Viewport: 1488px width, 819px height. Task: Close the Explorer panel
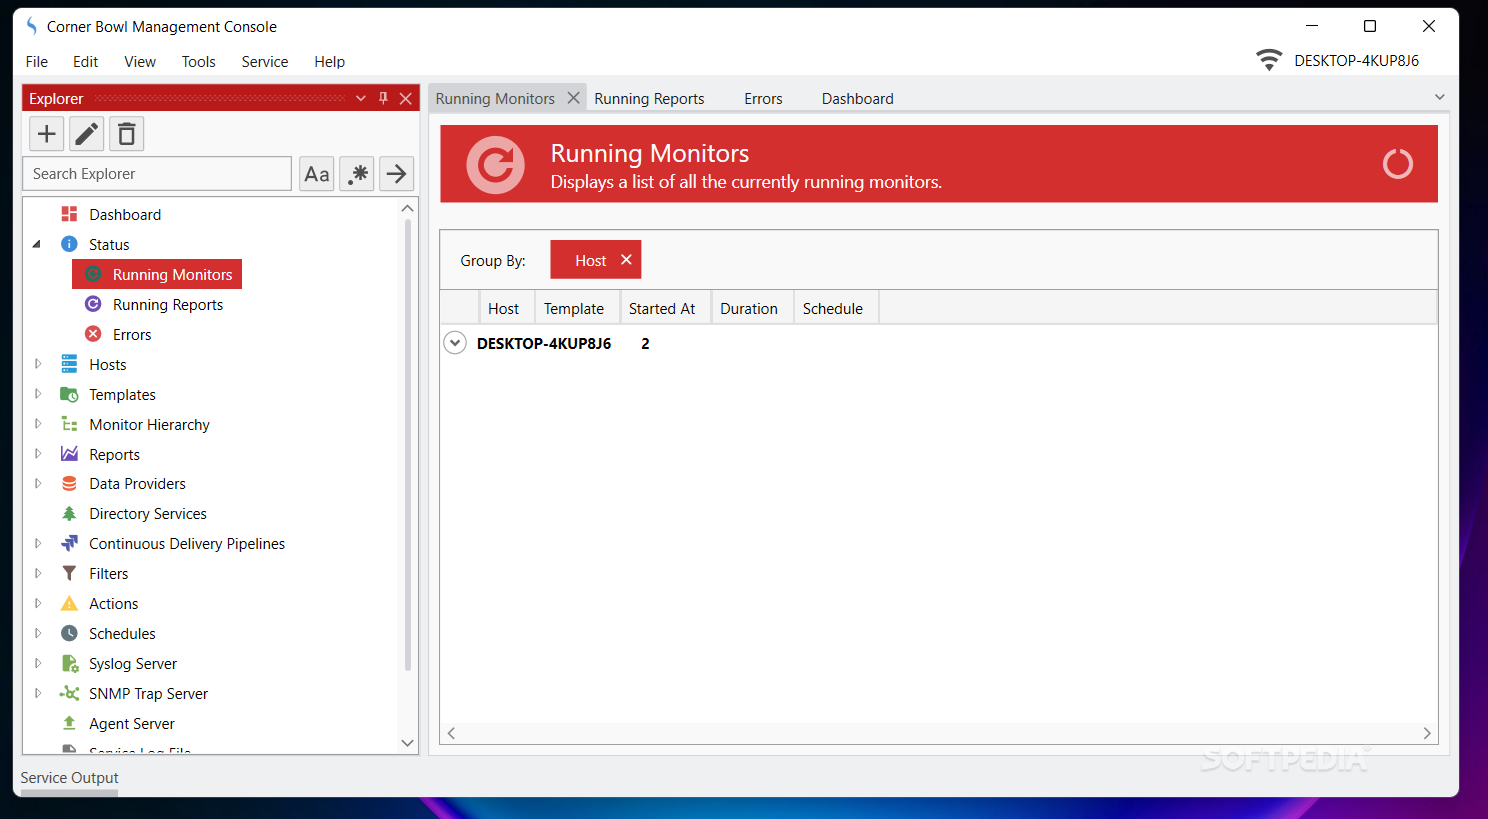tap(406, 98)
